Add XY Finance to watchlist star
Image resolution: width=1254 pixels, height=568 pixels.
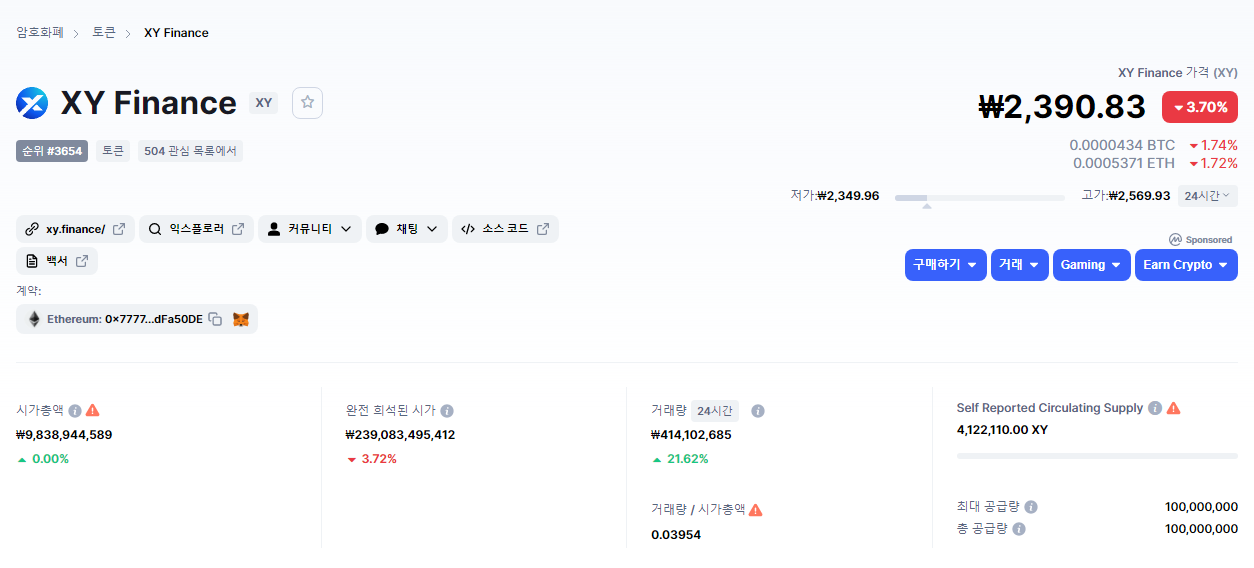tap(307, 103)
